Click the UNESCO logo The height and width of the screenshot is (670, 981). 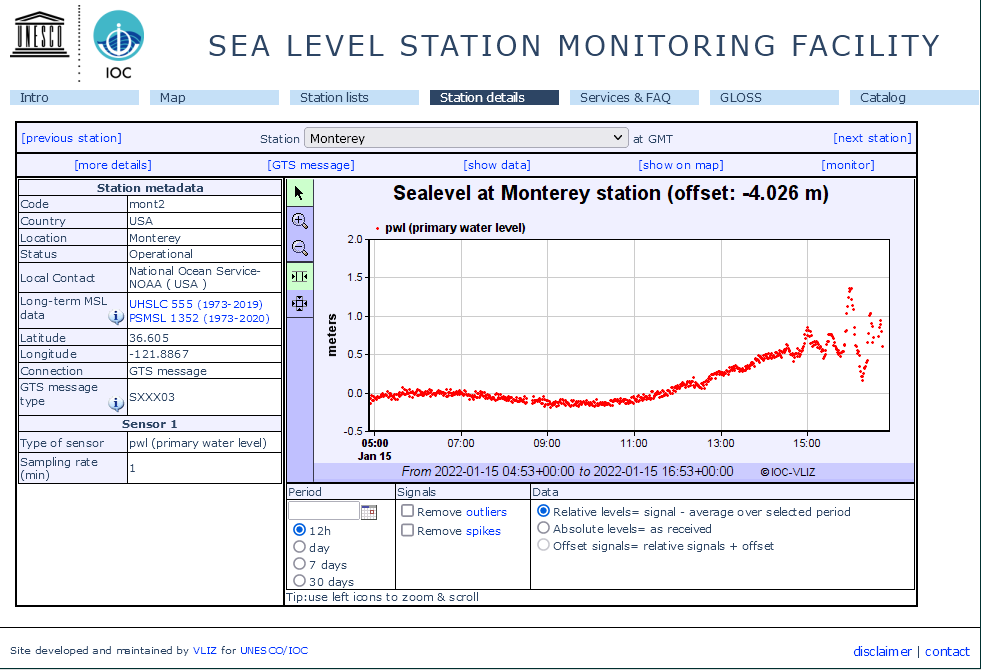[39, 35]
